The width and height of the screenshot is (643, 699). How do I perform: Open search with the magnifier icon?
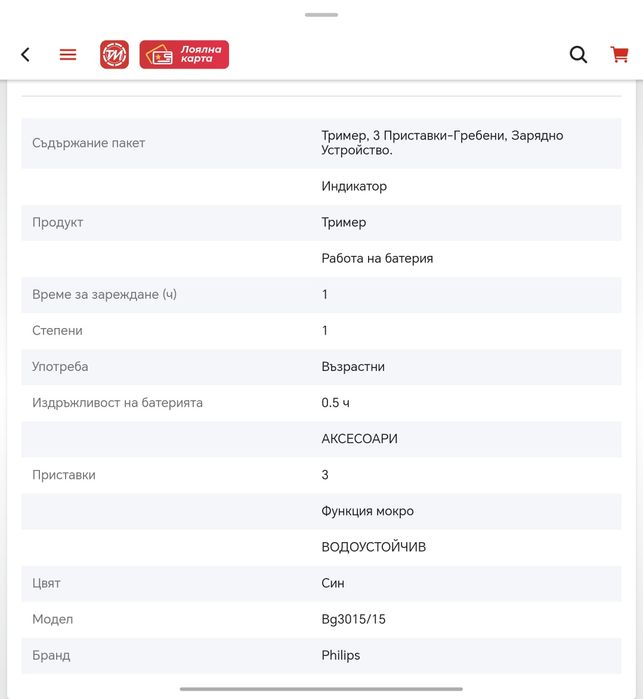[578, 55]
